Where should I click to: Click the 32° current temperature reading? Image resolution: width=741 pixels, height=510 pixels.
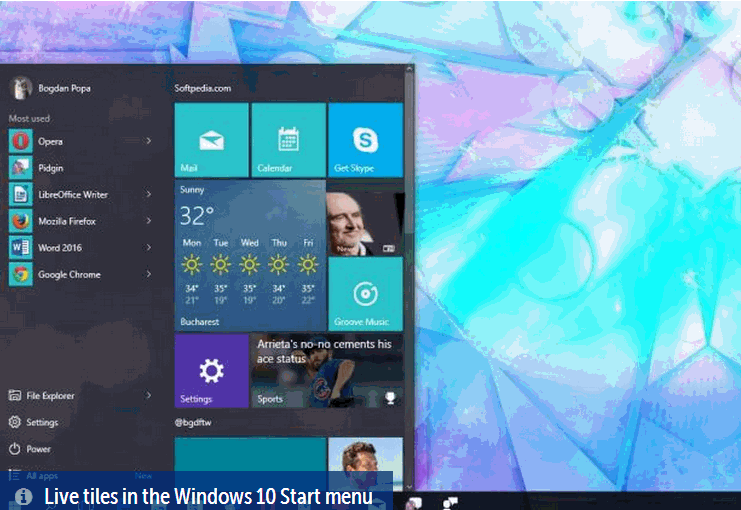(197, 216)
